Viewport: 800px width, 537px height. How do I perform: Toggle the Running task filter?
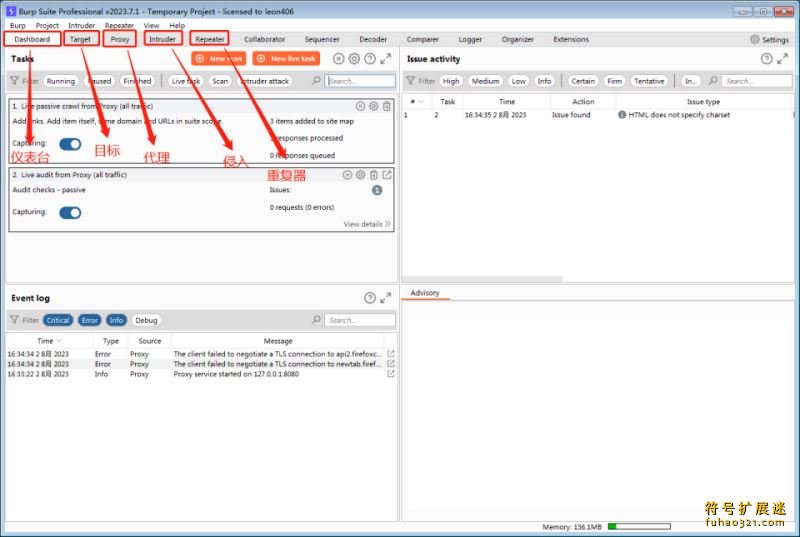tap(61, 81)
